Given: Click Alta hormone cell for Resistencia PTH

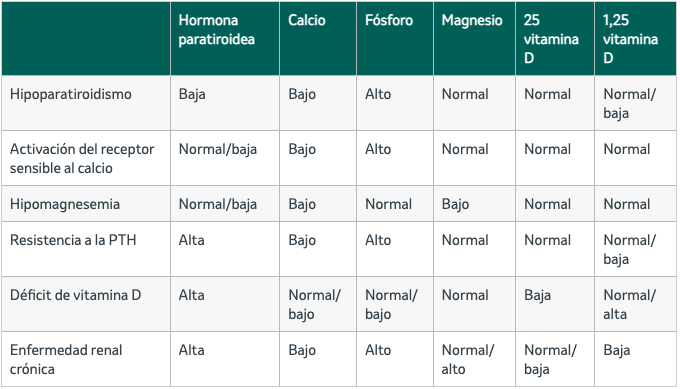Looking at the screenshot, I should coord(191,240).
